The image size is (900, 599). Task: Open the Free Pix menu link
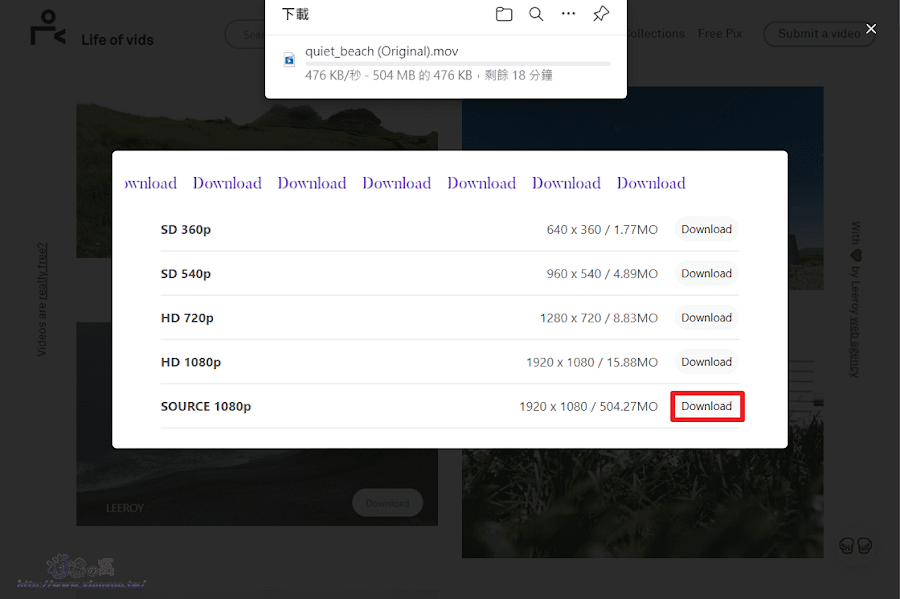[720, 34]
